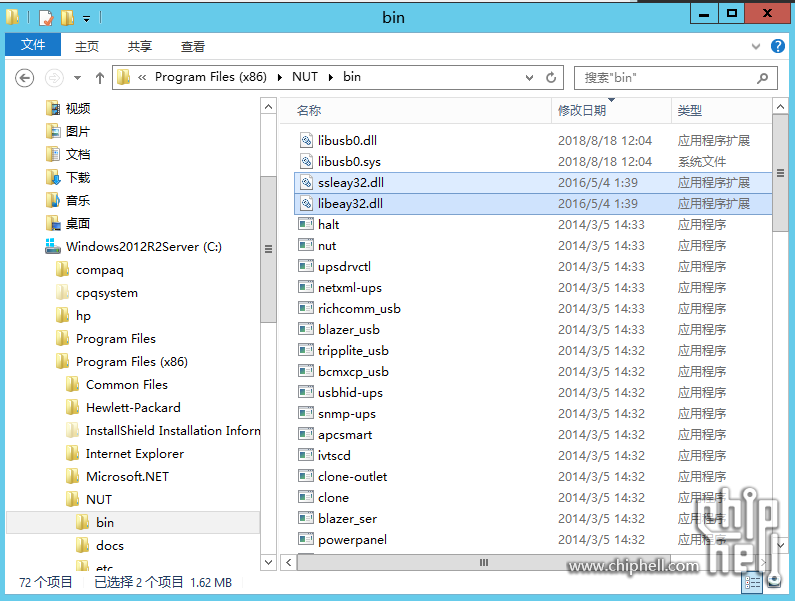Click the bcmxcp_usb application icon
Image resolution: width=795 pixels, height=601 pixels.
coord(306,371)
